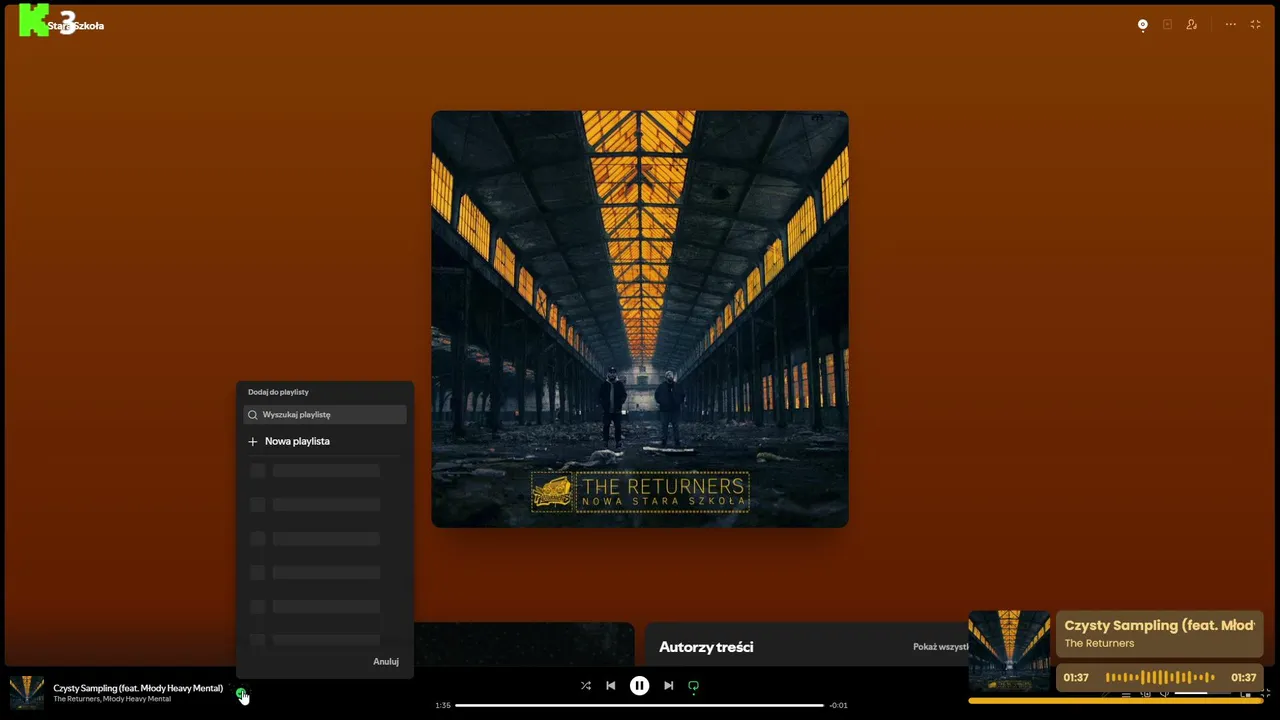
Task: Click Anuluj to cancel adding to playlist
Action: 386,662
